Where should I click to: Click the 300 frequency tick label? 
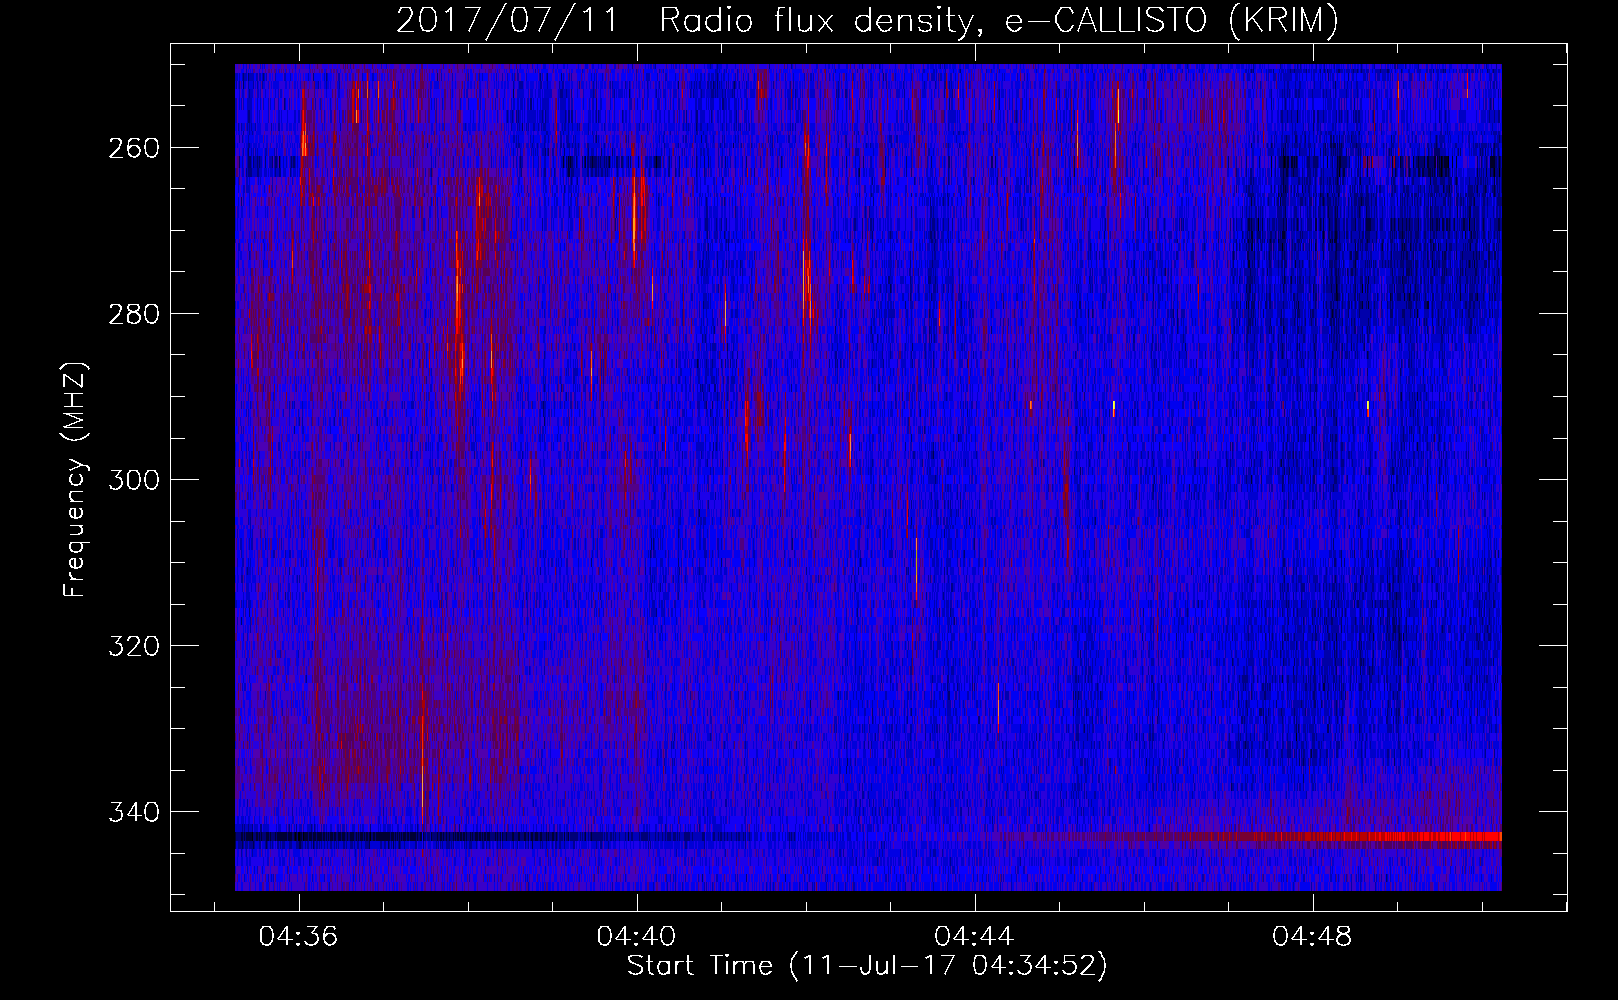tap(132, 480)
